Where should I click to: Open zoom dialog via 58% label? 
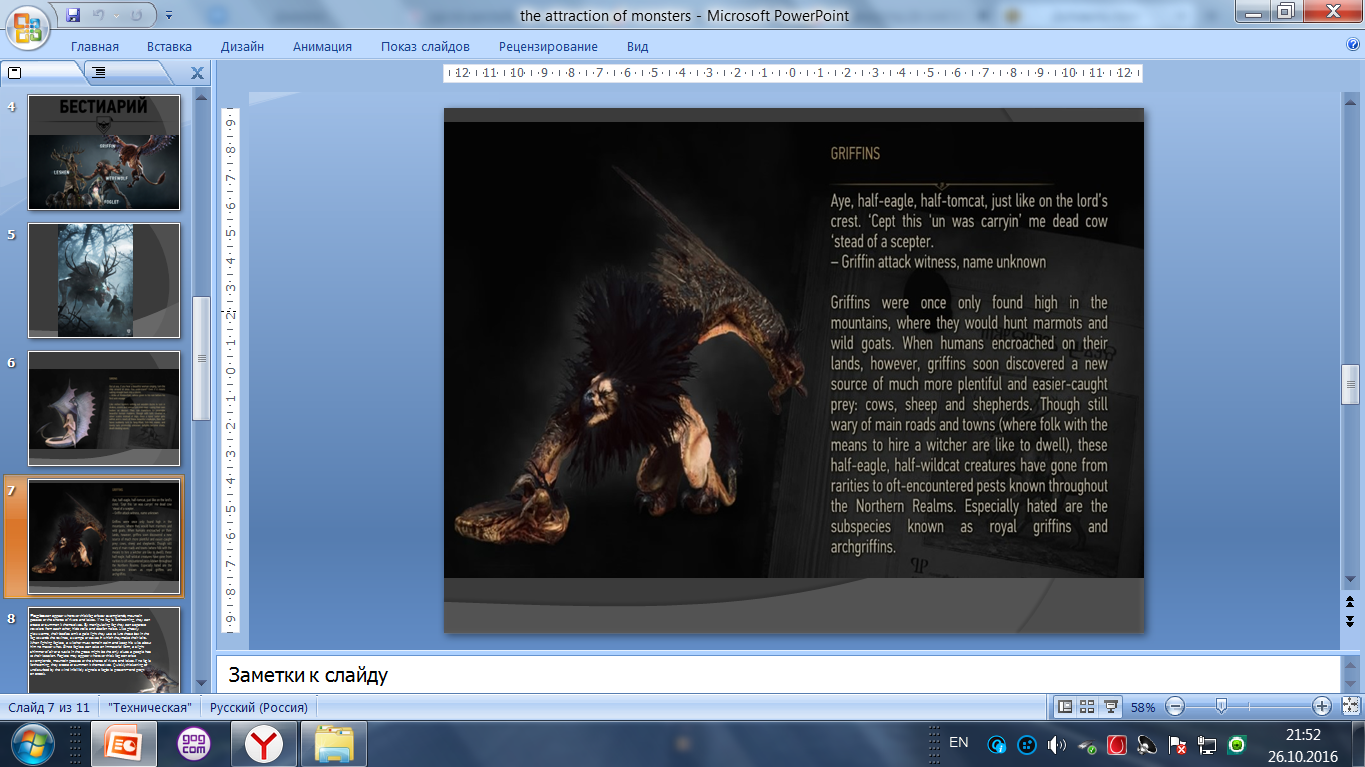1143,707
